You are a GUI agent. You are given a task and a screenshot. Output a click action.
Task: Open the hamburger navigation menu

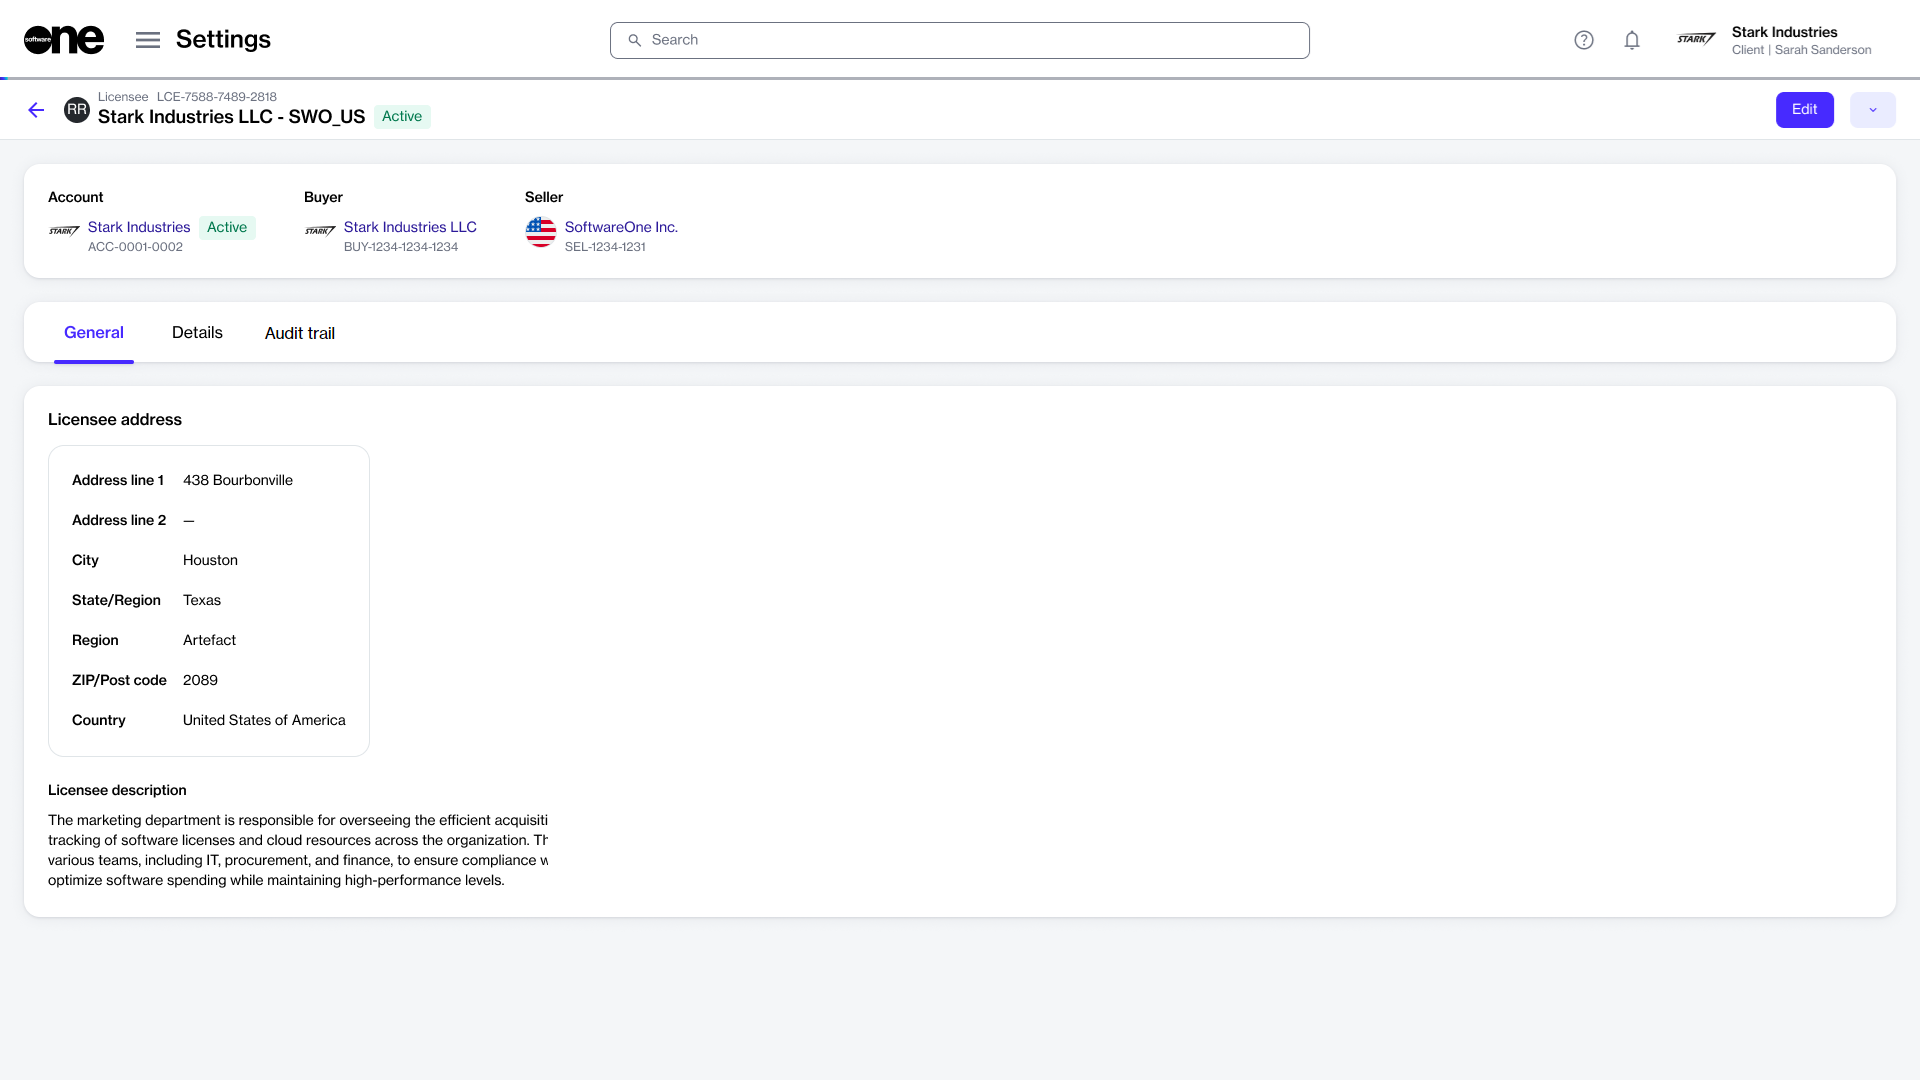pos(148,40)
